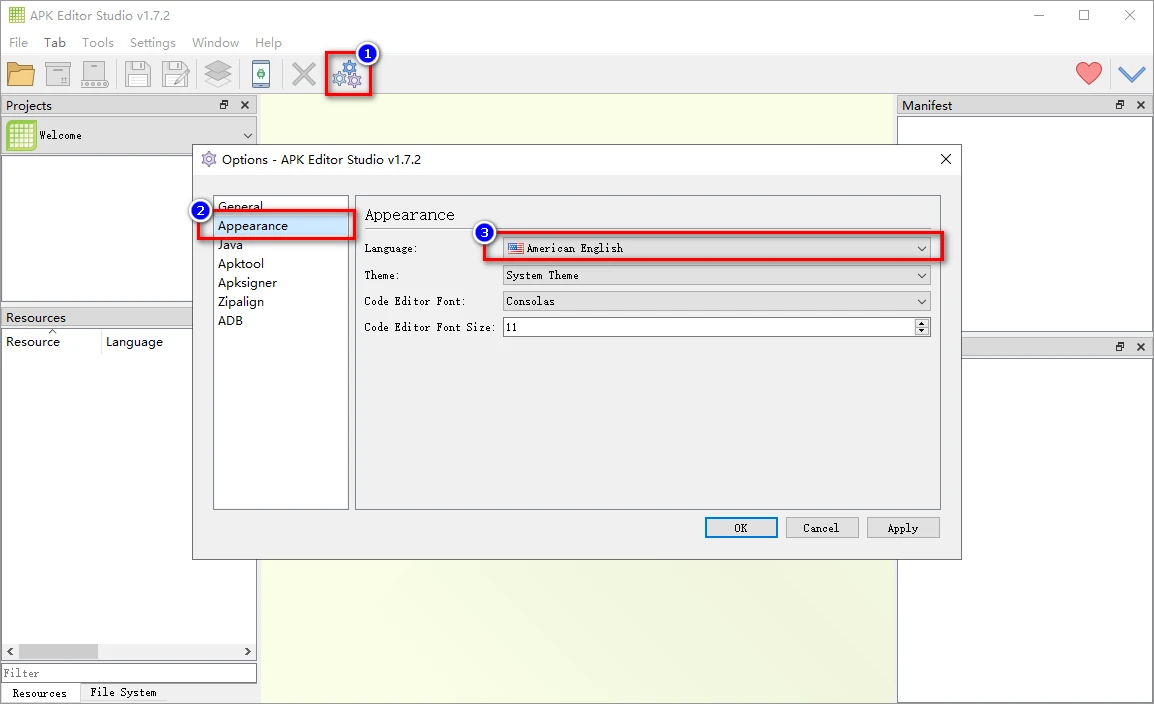Select Apktool in options list
1154x704 pixels.
pos(241,264)
